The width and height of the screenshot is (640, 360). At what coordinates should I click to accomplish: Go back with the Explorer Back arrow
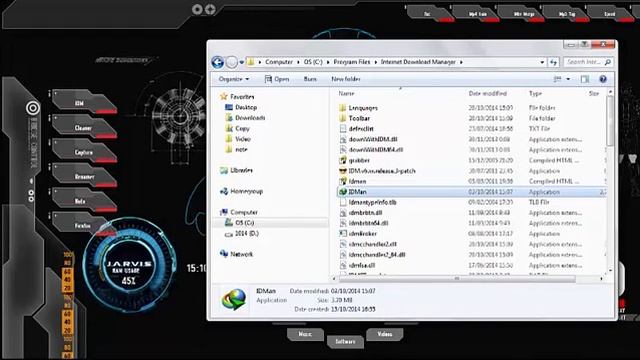218,62
